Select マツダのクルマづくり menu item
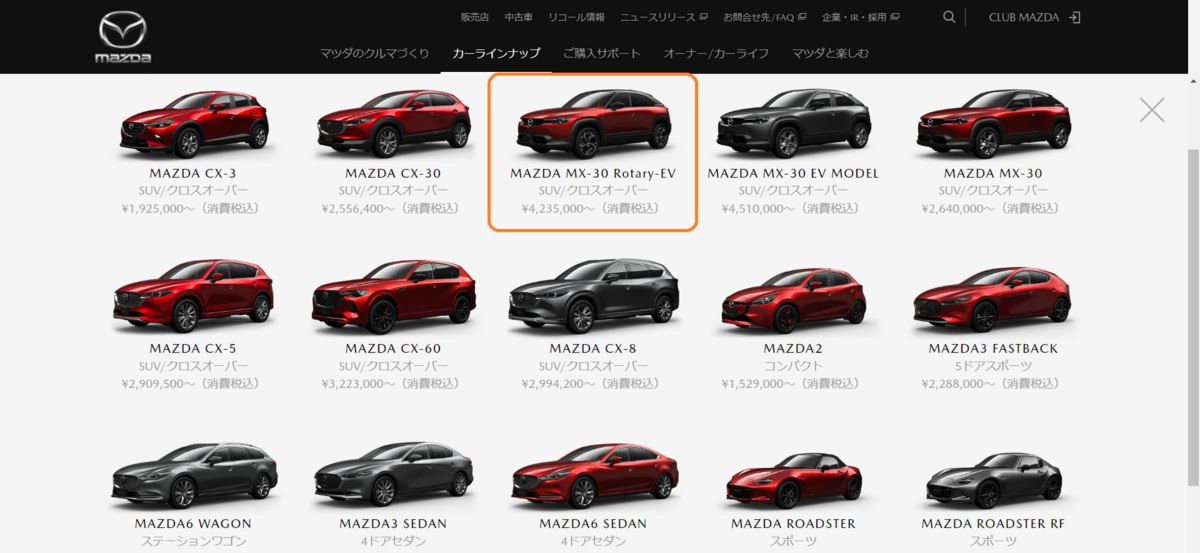This screenshot has height=553, width=1200. pos(375,53)
